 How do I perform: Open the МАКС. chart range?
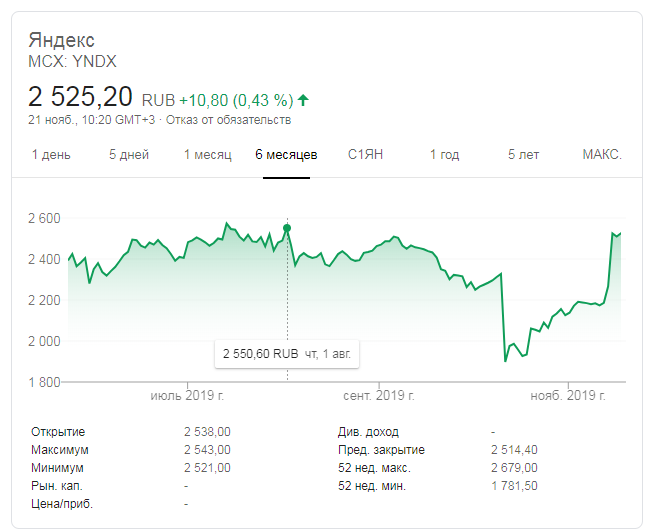602,154
